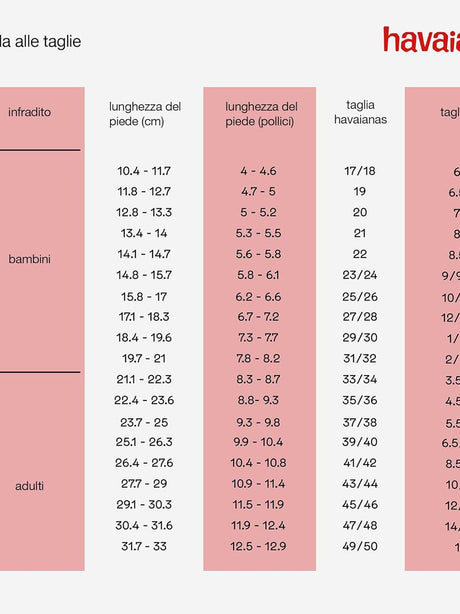Image resolution: width=460 pixels, height=614 pixels.
Task: Select the 'infradito' column header
Action: point(29,112)
